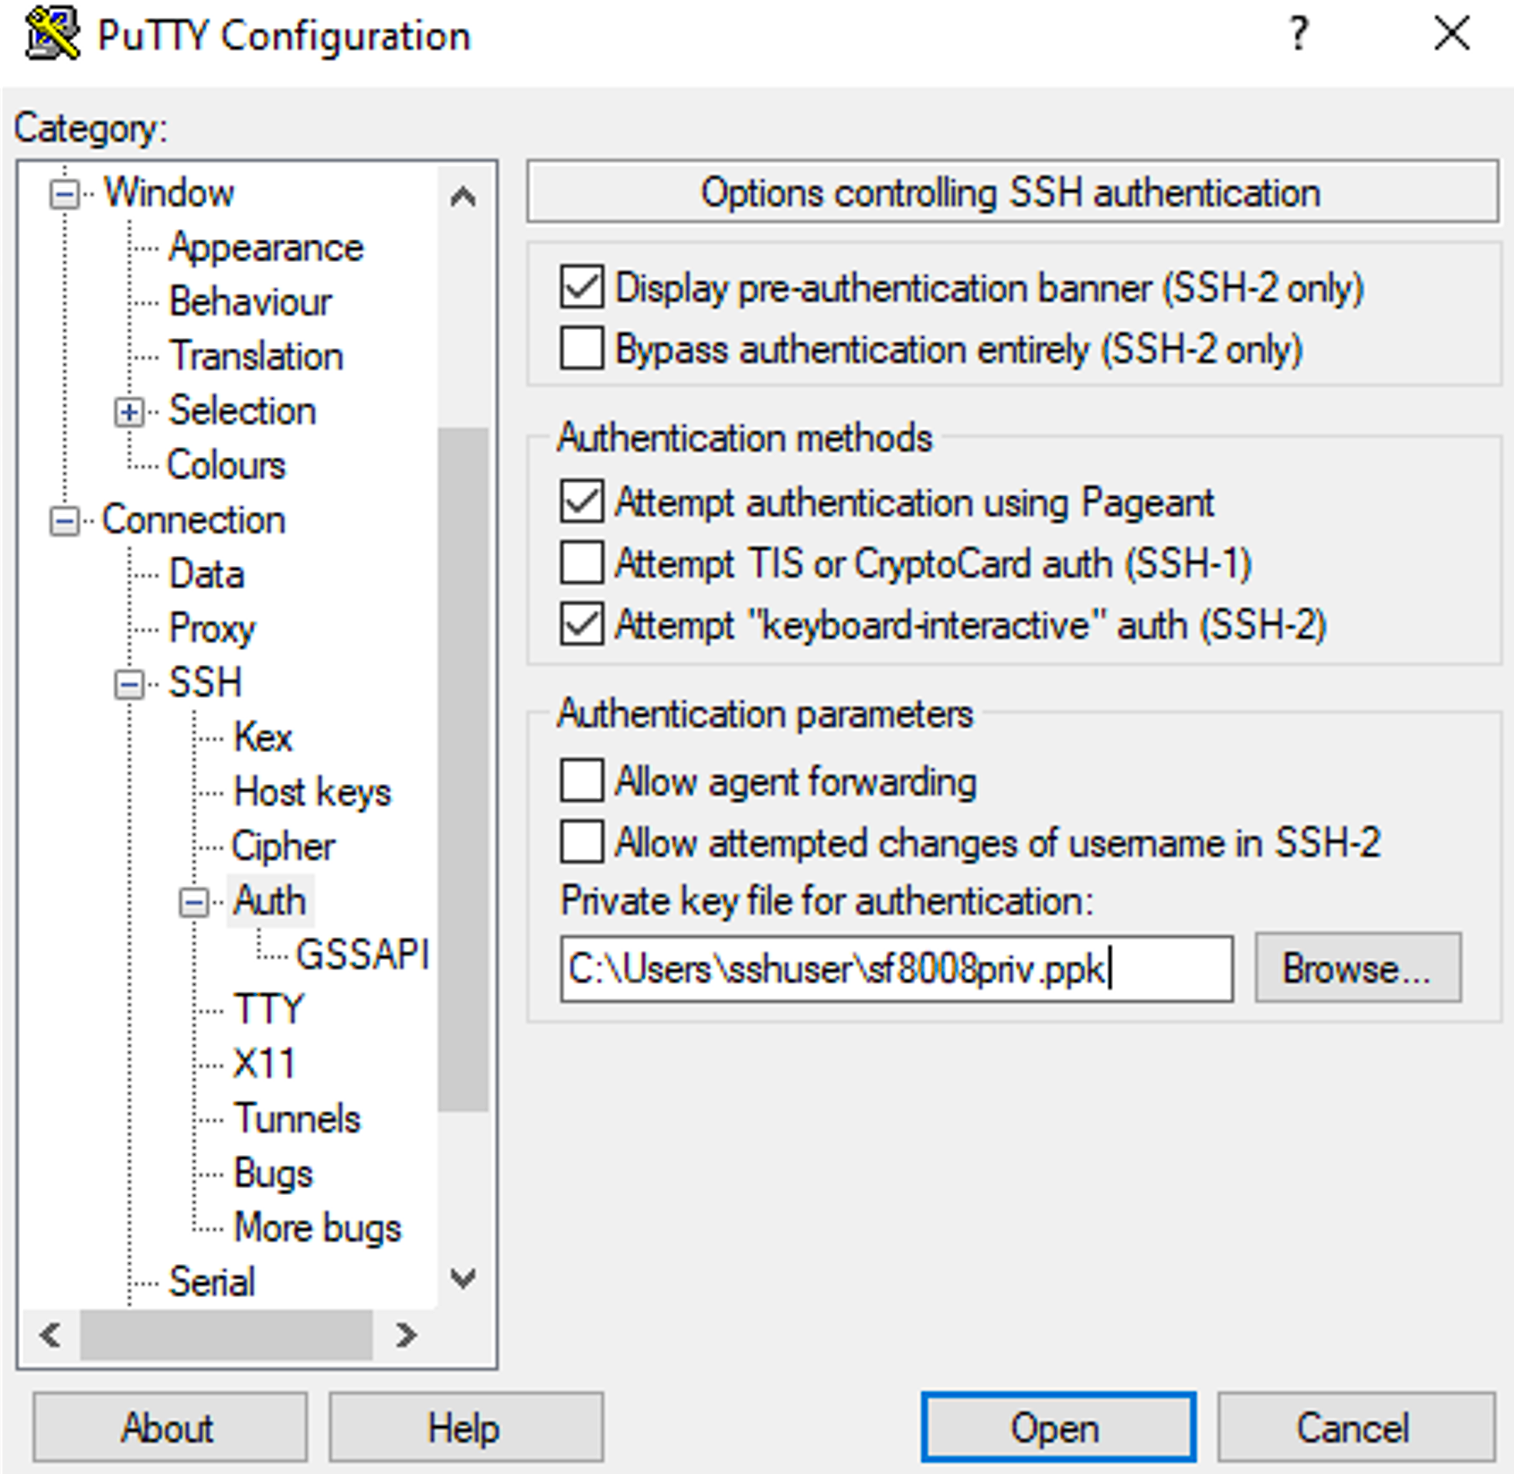Collapse the Auth tree node

(x=194, y=902)
